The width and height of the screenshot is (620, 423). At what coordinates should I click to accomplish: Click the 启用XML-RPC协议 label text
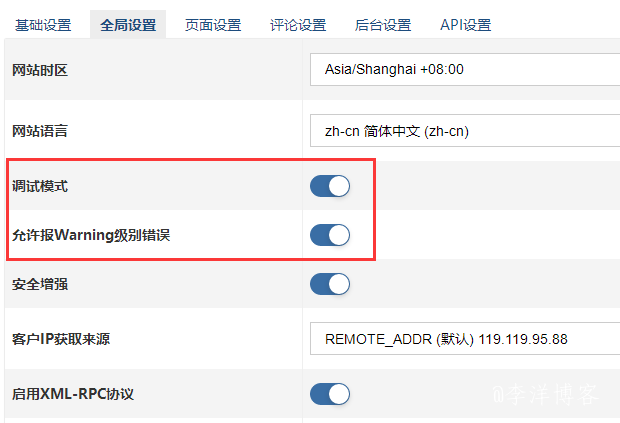coord(72,394)
